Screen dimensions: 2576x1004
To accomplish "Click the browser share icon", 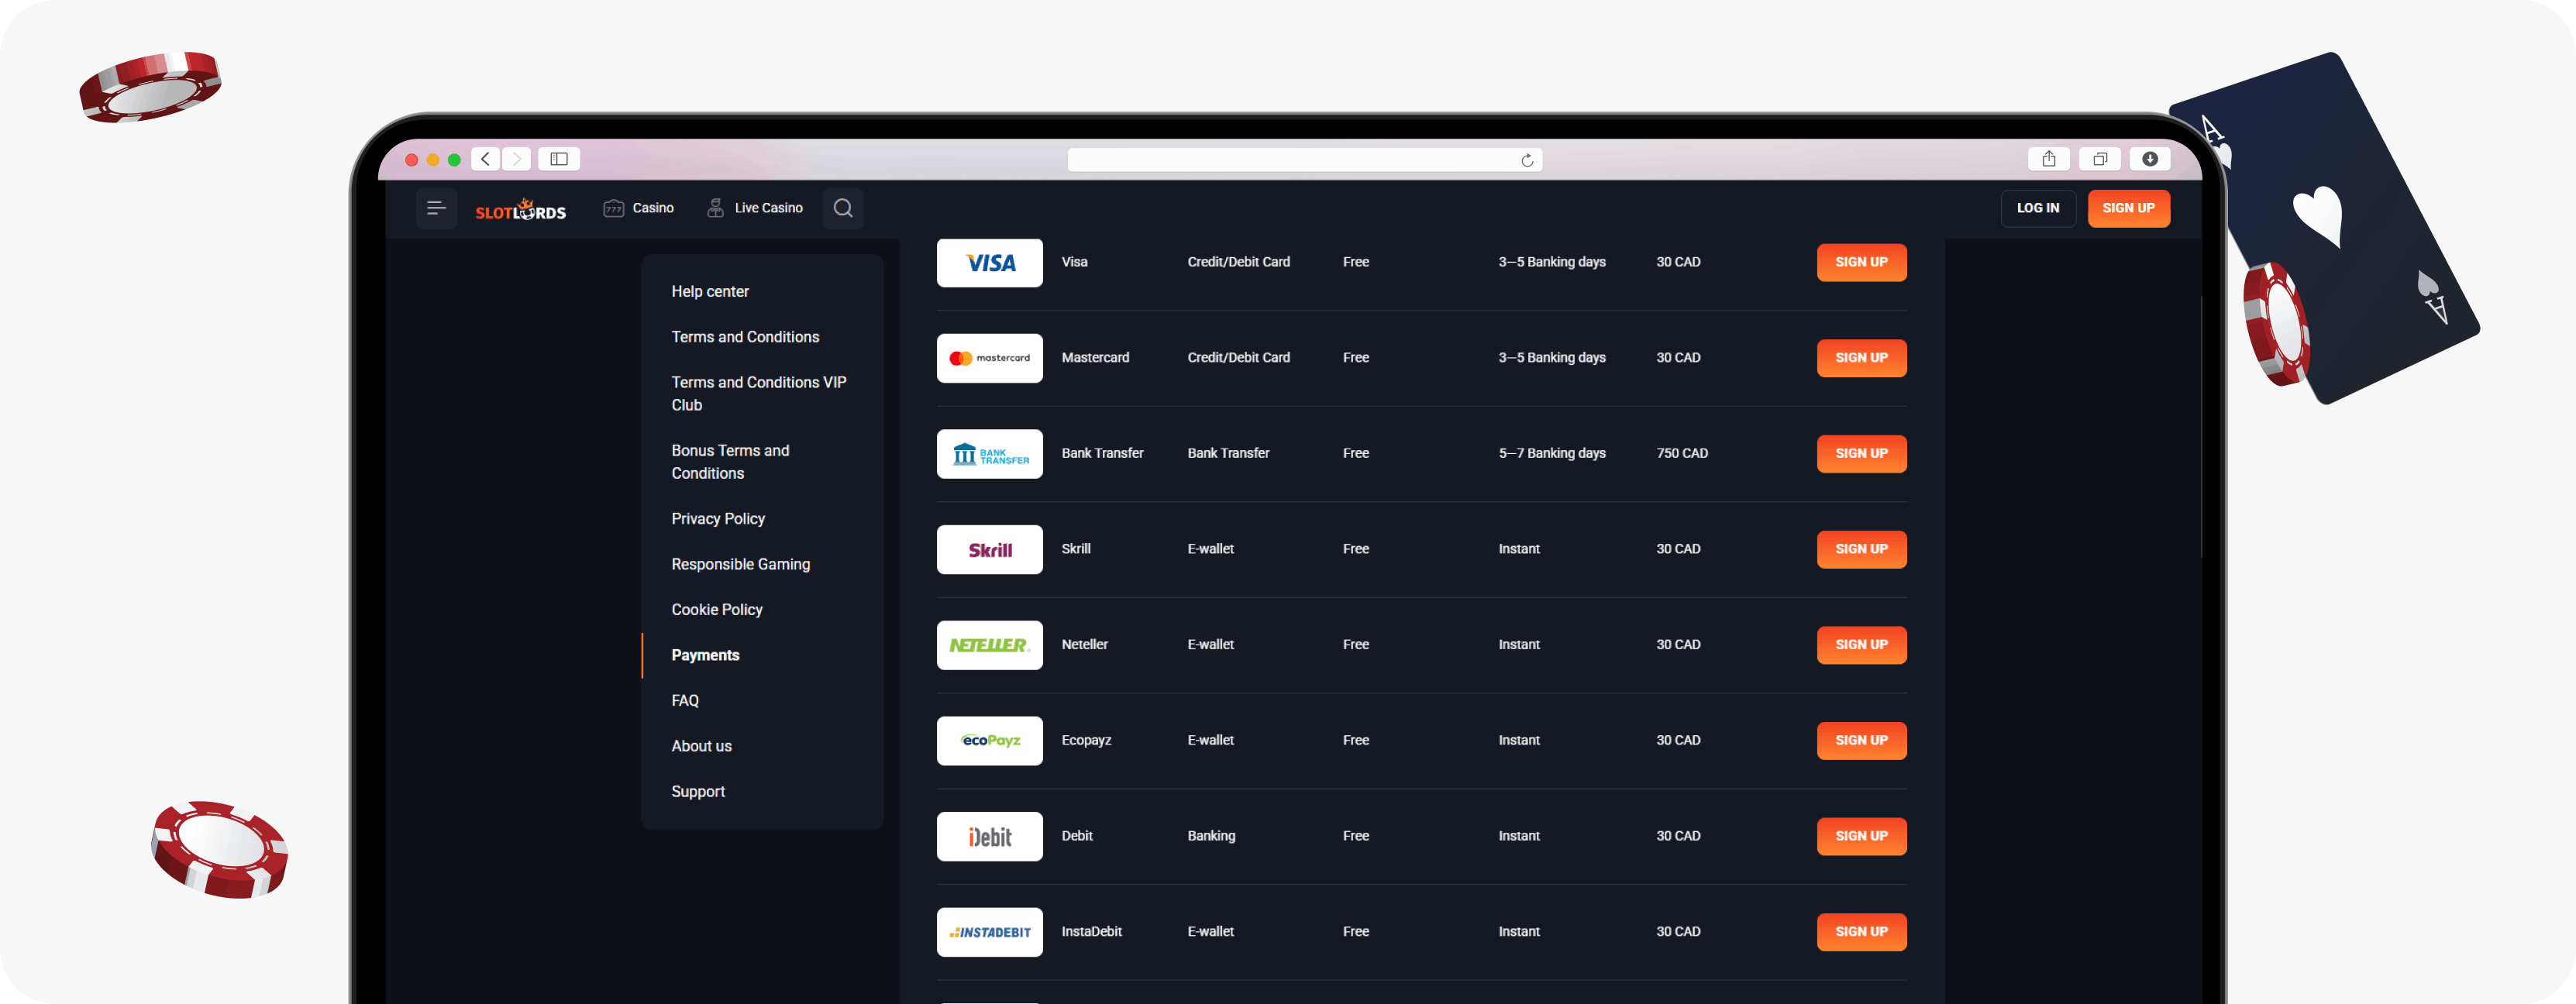I will (2049, 159).
